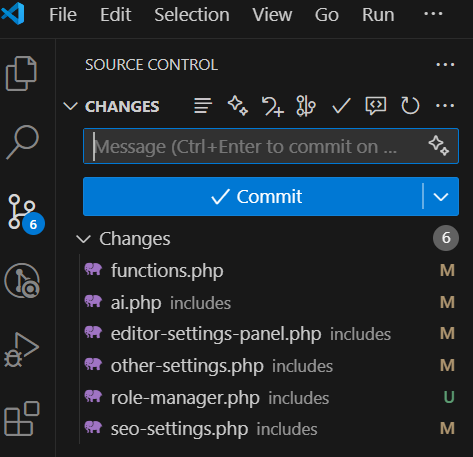Open more actions ellipsis beside SOURCE CONTROL
Image resolution: width=473 pixels, height=457 pixels.
445,65
